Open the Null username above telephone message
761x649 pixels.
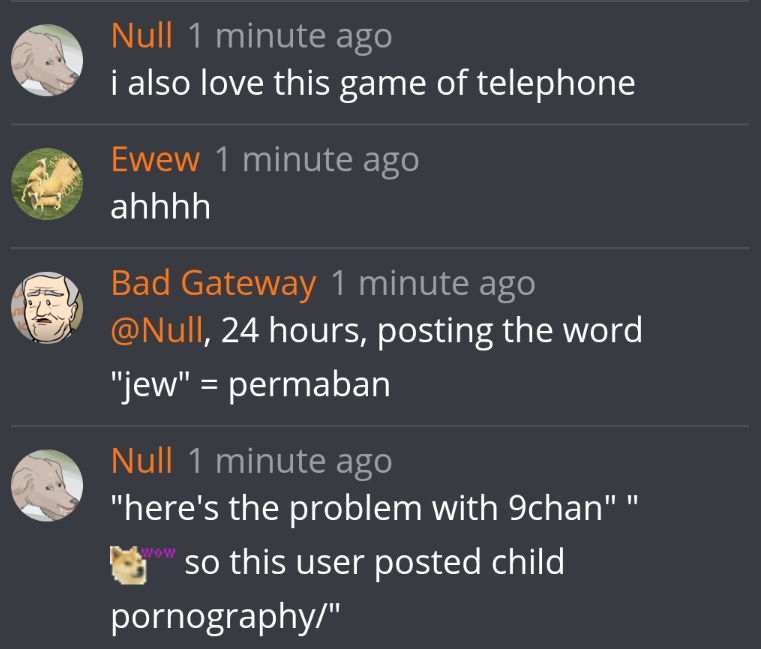pyautogui.click(x=142, y=36)
